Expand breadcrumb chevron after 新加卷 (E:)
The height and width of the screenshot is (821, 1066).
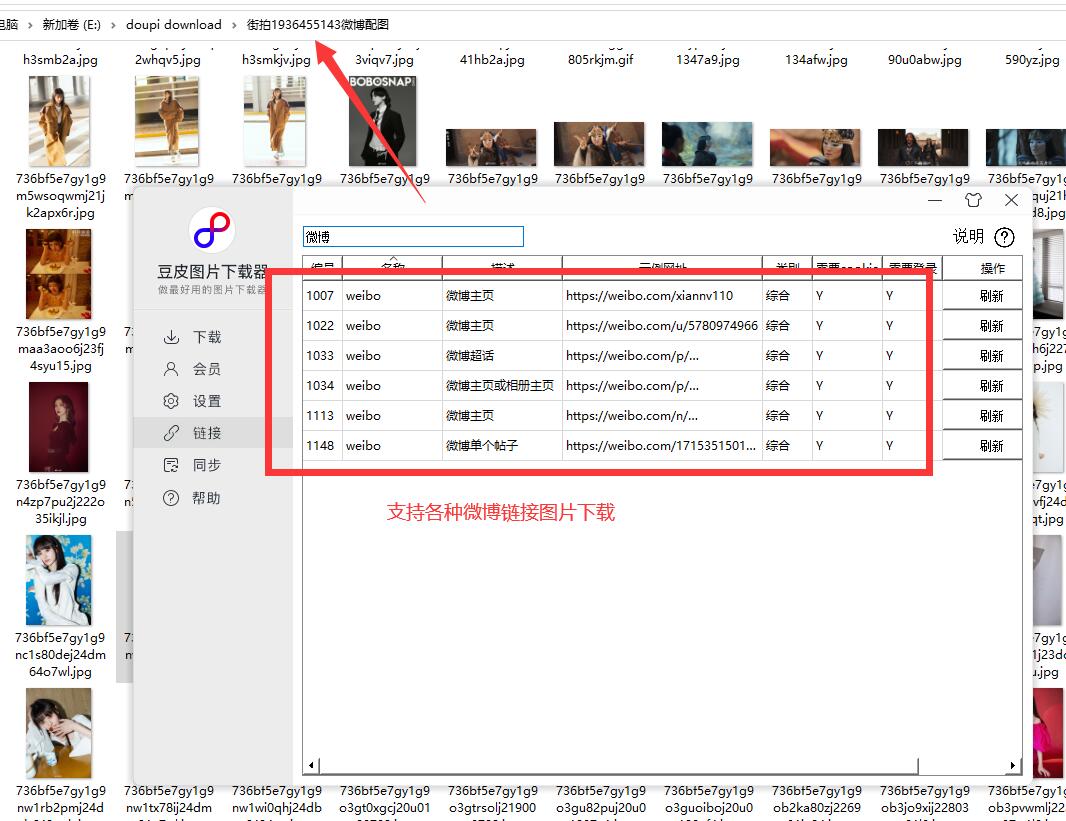tap(113, 25)
